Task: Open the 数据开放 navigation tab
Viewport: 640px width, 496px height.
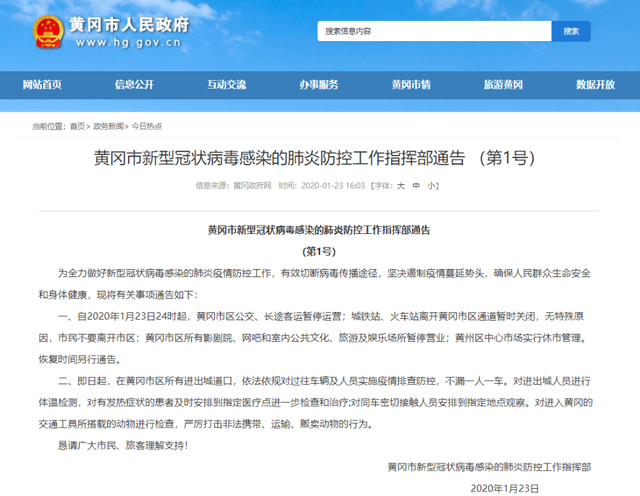Action: (596, 84)
